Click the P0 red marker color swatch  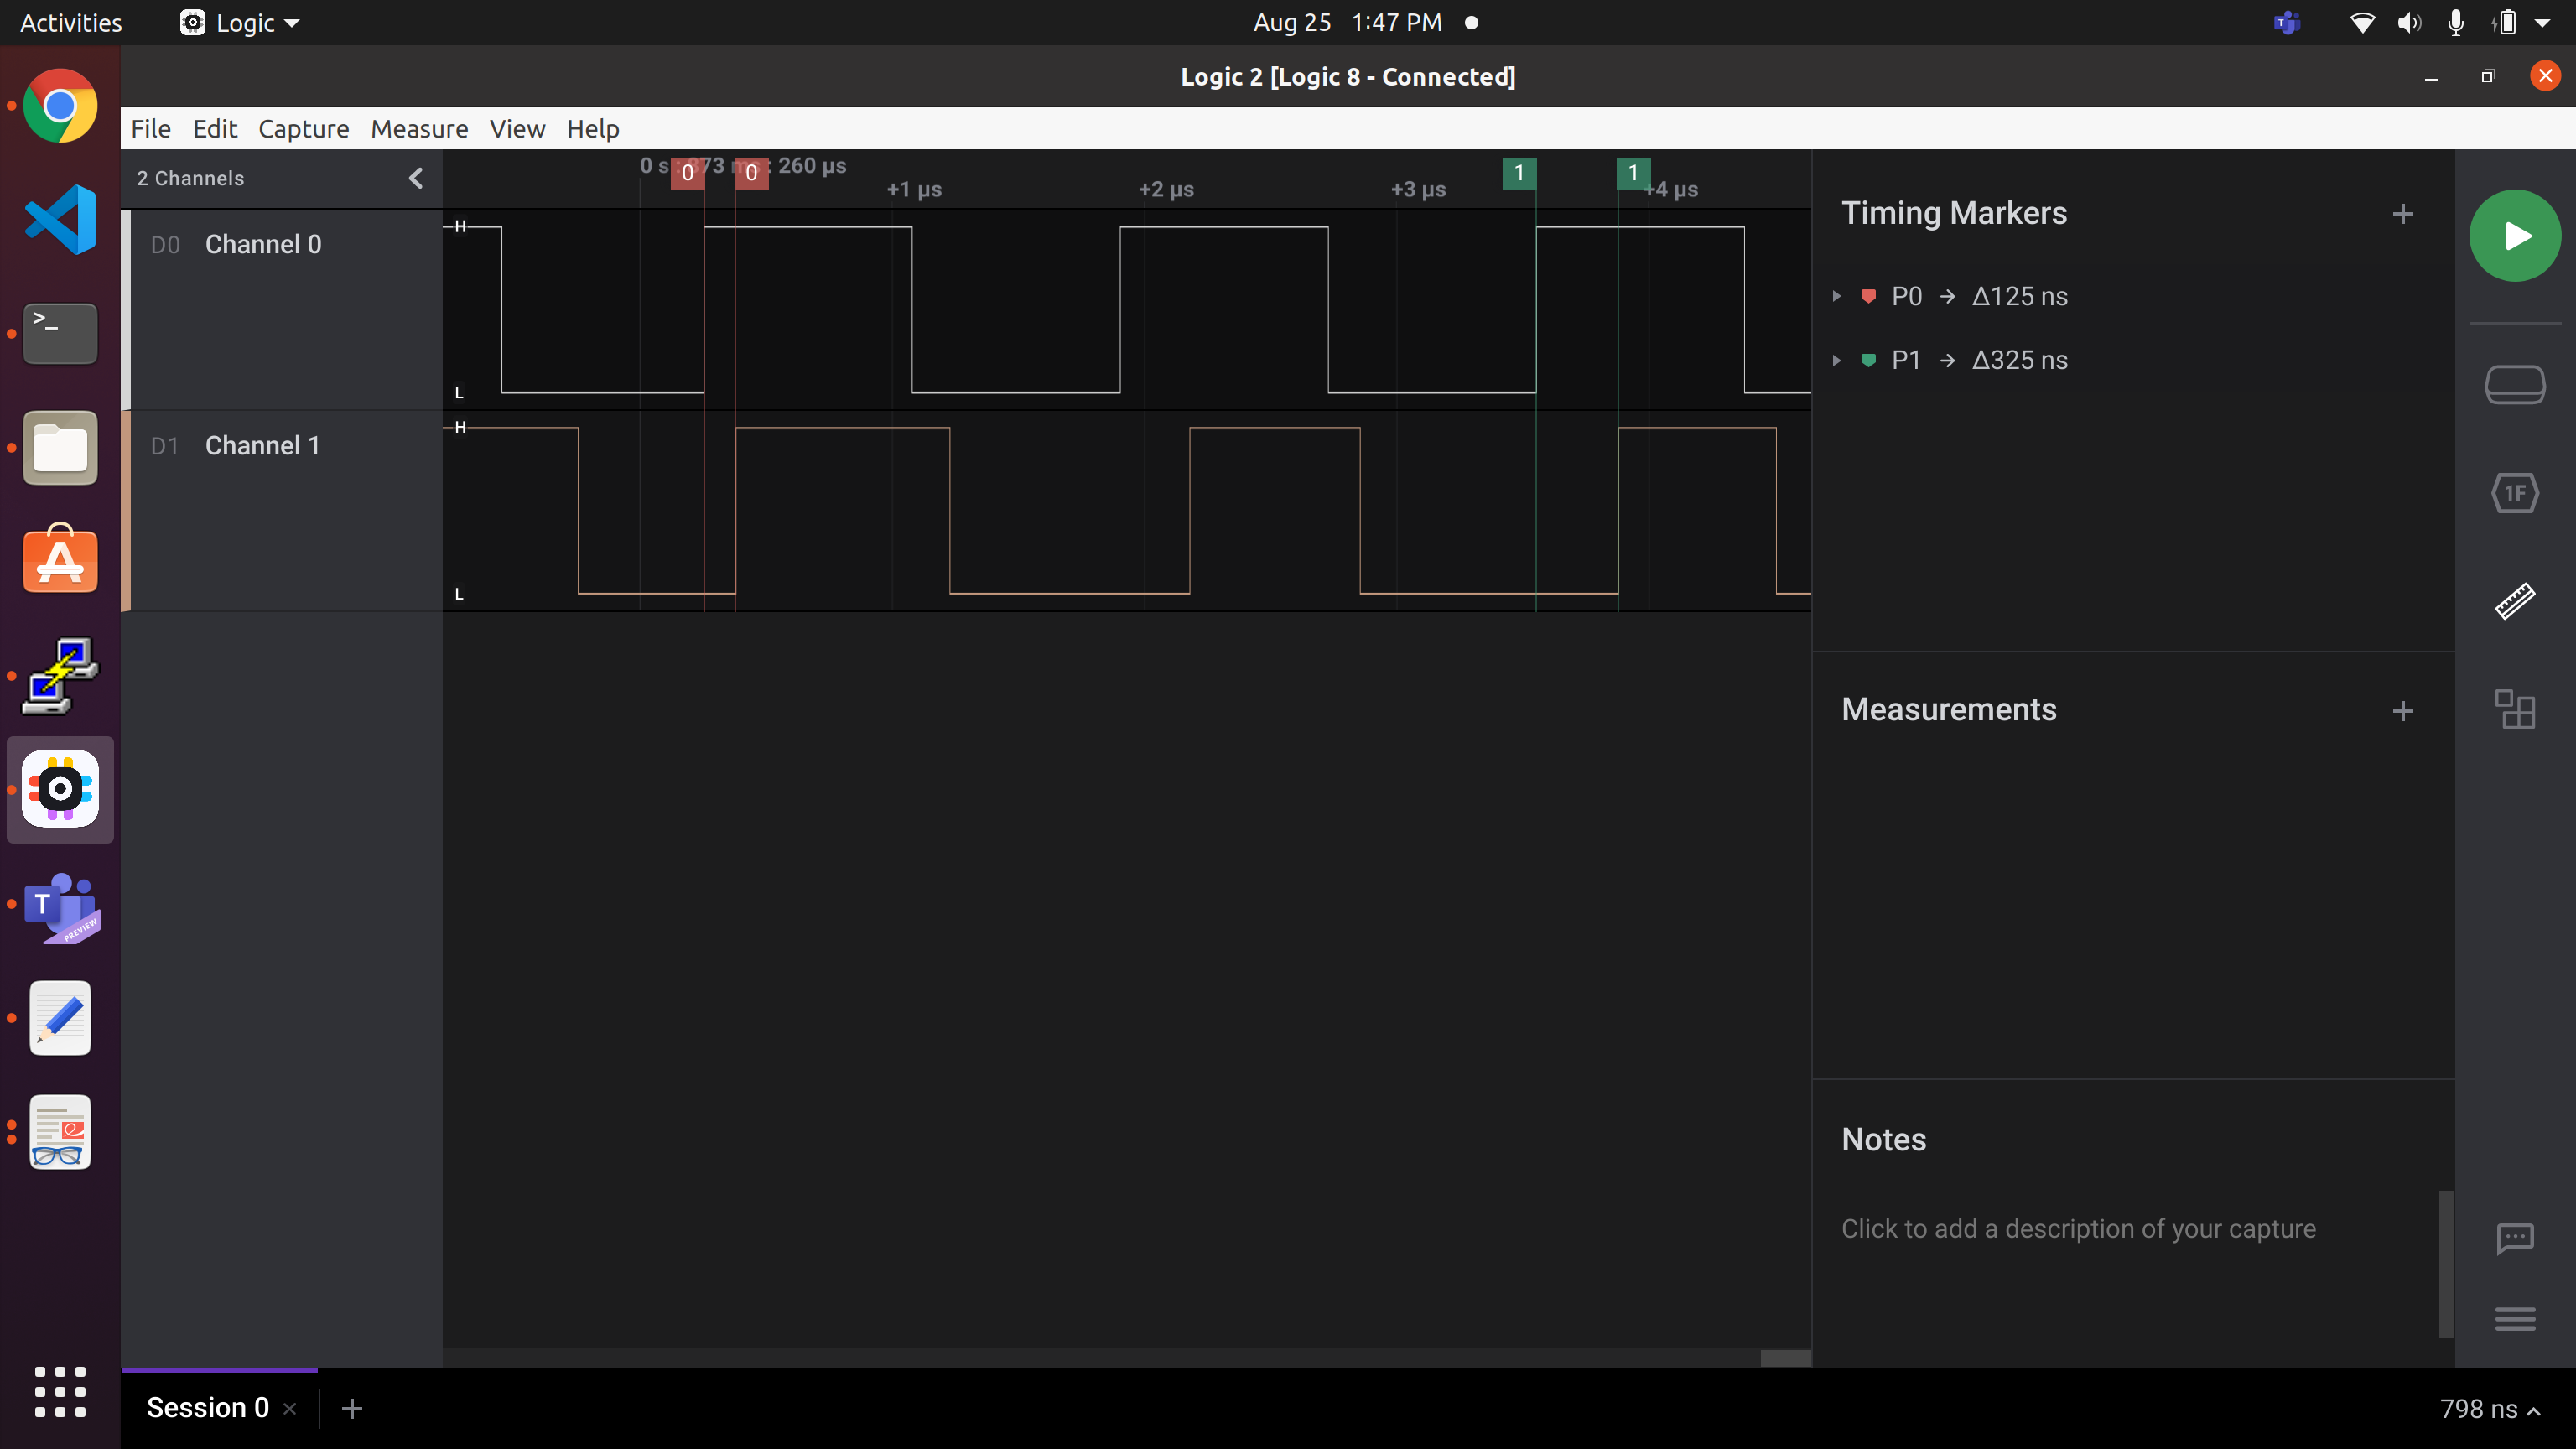[x=1869, y=296]
